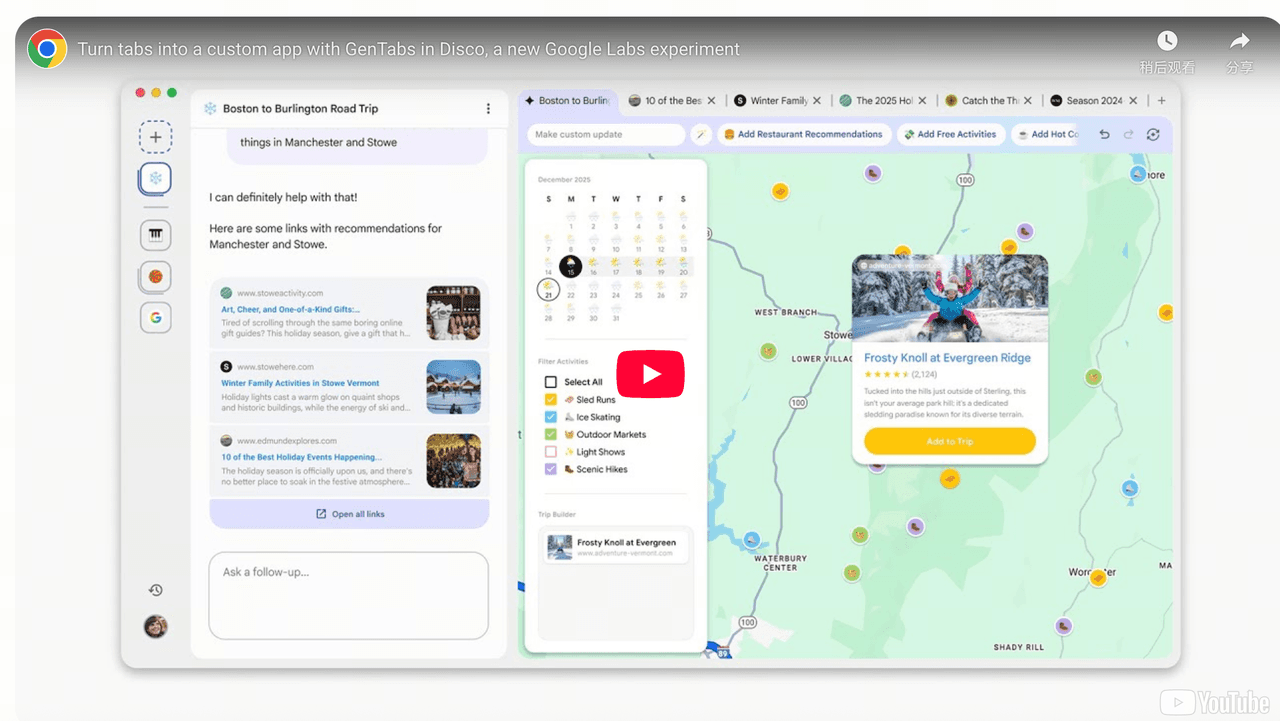Click the refresh sync icon
Screen dimensions: 1280x721
tap(1153, 134)
